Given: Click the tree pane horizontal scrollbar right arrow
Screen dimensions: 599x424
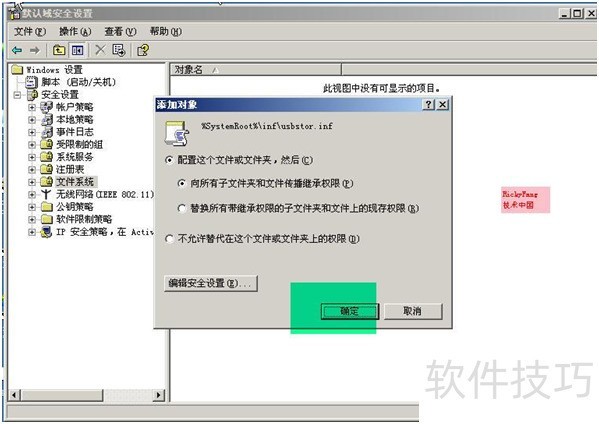Looking at the screenshot, I should [159, 395].
